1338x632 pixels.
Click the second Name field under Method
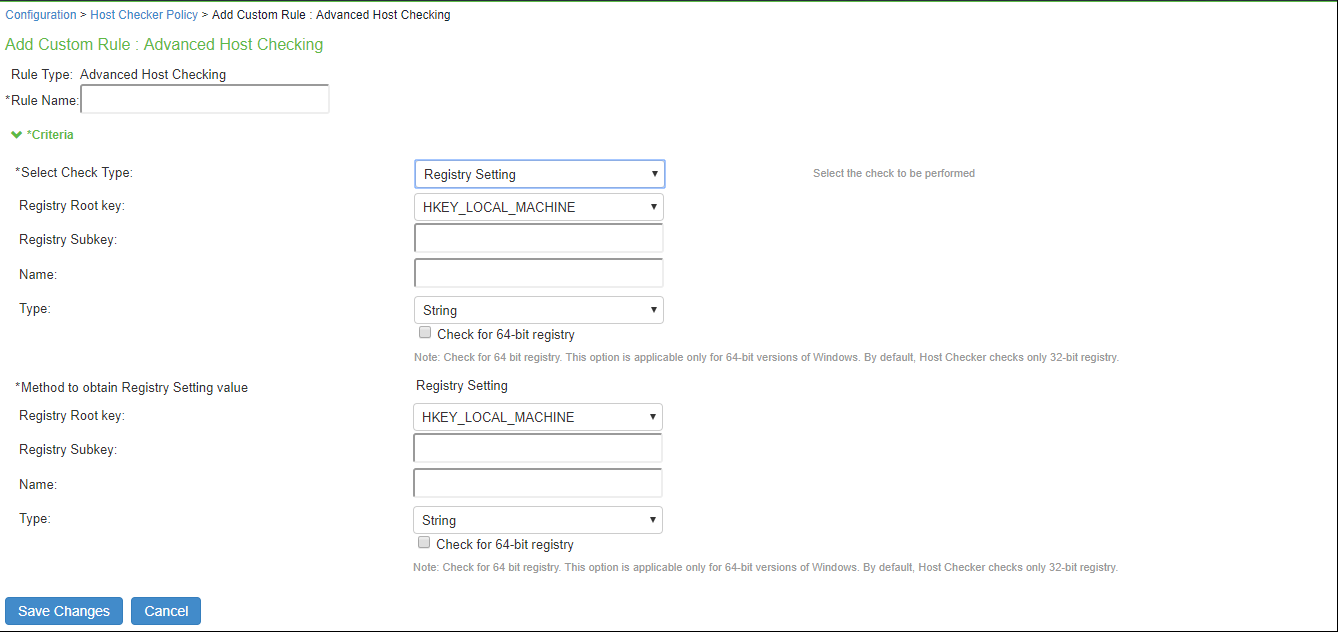538,483
